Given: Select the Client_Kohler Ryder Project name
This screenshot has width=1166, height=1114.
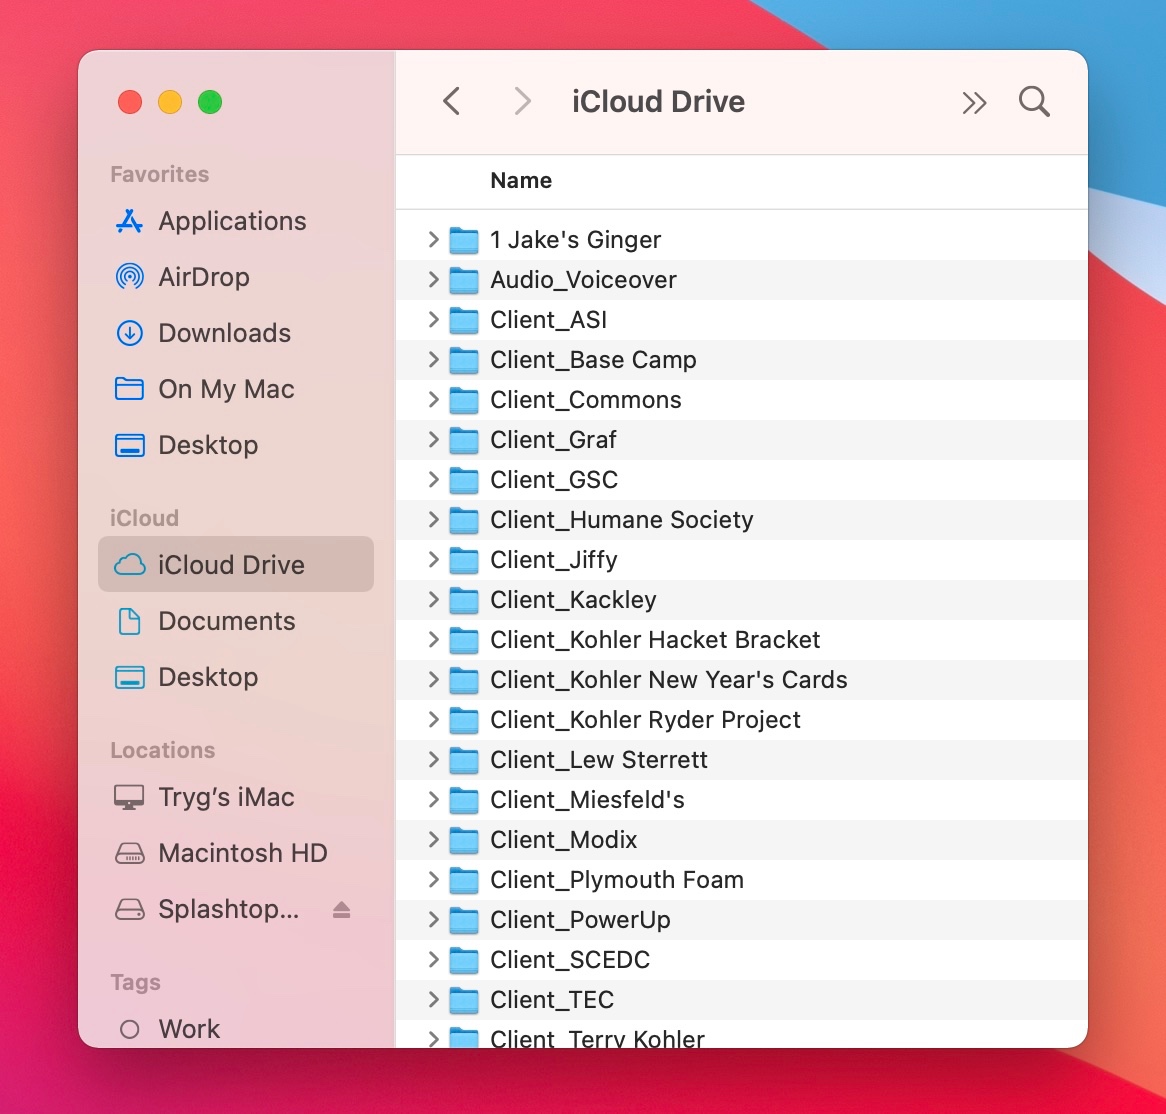Looking at the screenshot, I should click(x=645, y=720).
